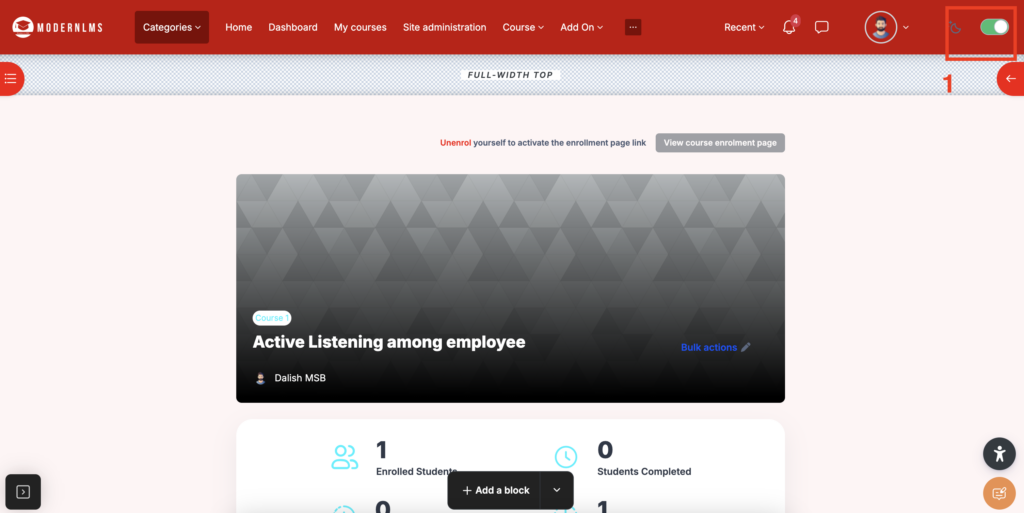Click the three-dots more menu icon
This screenshot has height=513, width=1024.
point(633,27)
